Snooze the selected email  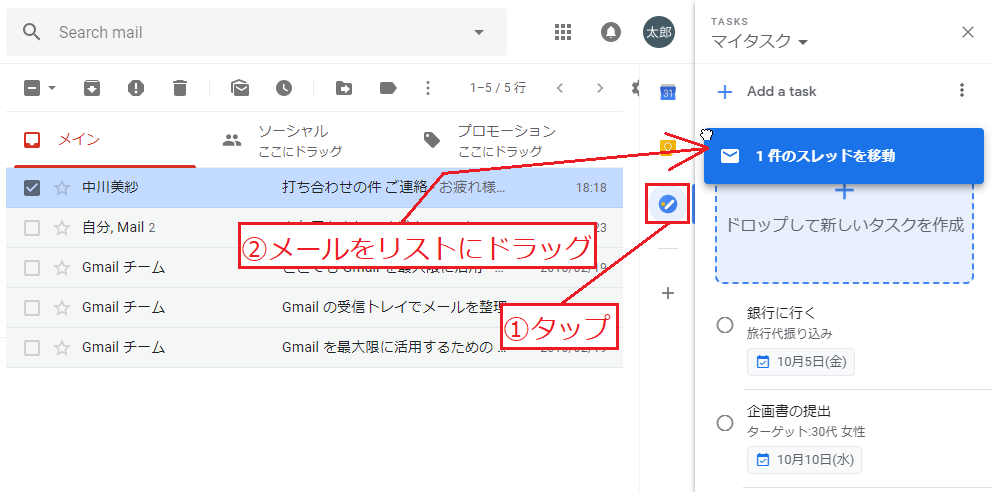click(284, 89)
